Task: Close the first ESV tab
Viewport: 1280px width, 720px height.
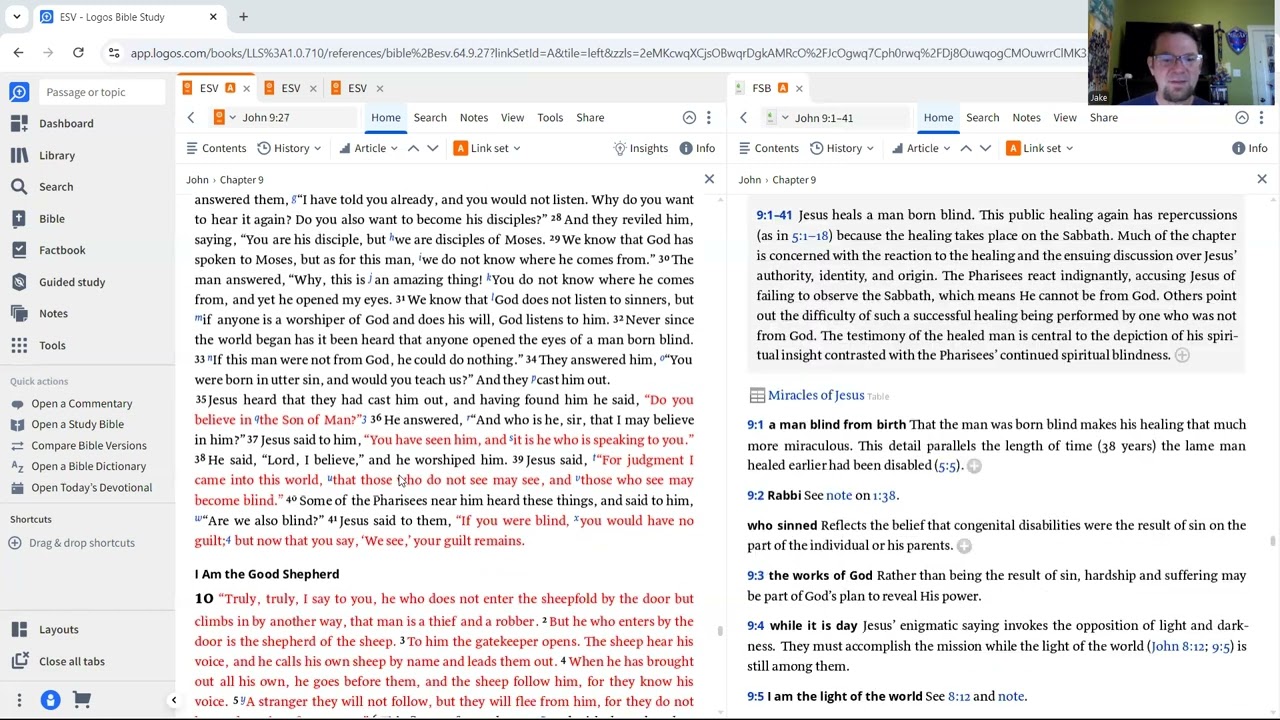Action: [246, 88]
